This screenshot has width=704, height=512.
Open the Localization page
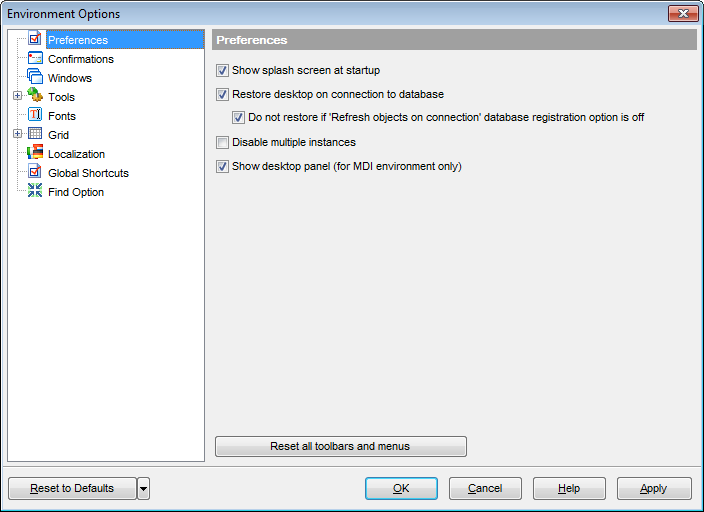tap(76, 154)
